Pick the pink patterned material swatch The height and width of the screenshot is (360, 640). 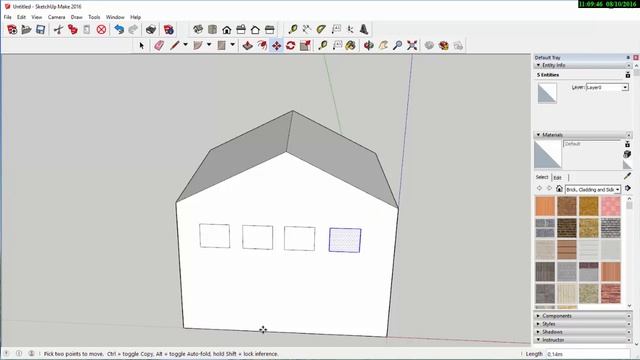pos(611,206)
